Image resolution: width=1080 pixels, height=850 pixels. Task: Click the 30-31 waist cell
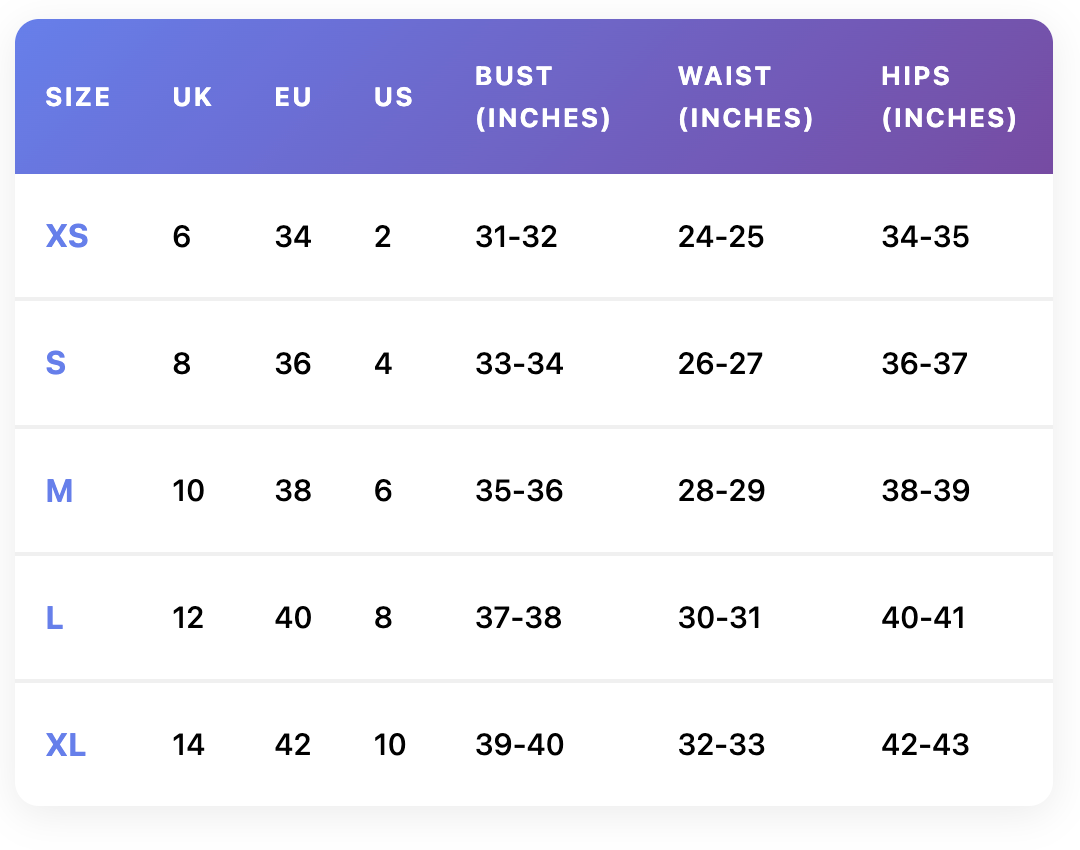click(720, 618)
